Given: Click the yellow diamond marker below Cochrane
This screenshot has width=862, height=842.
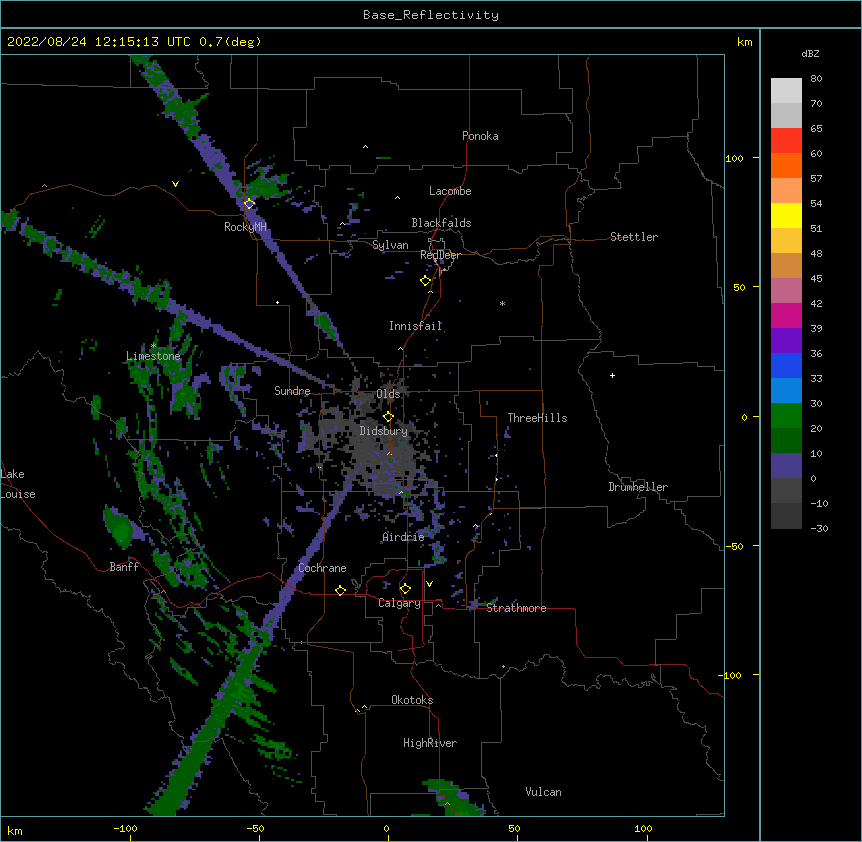Looking at the screenshot, I should click(340, 590).
